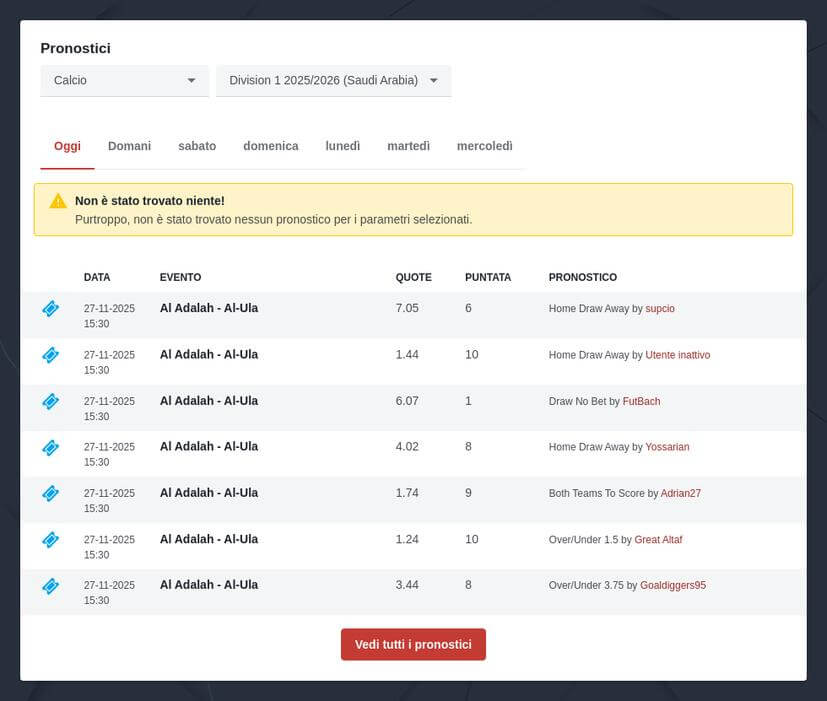Switch to the Domani tab
Viewport: 827px width, 701px height.
tap(129, 146)
